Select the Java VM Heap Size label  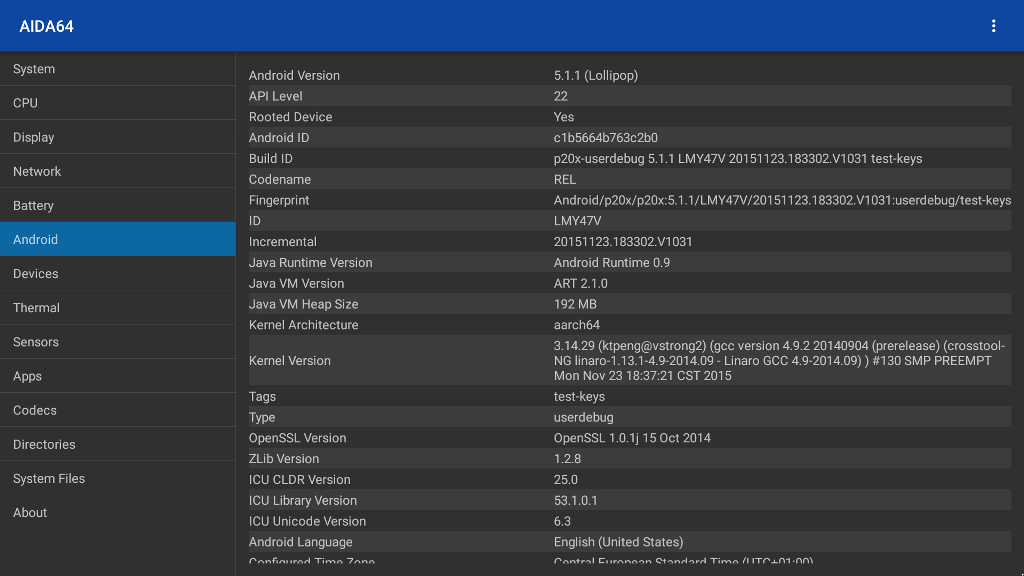[x=303, y=304]
